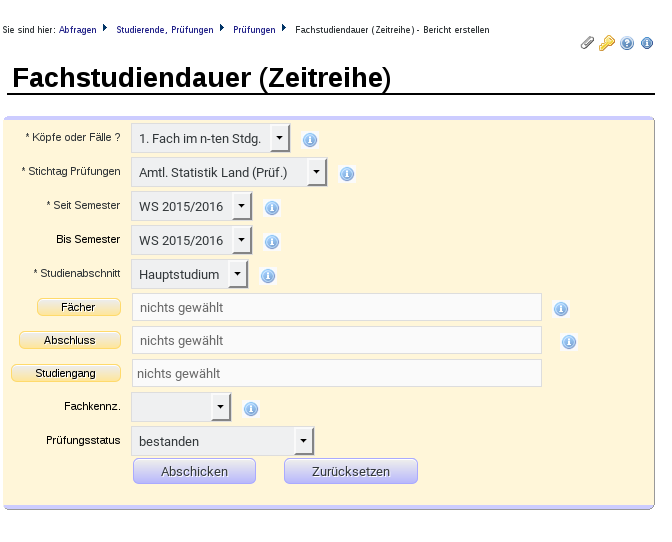
Task: Show info for Köpfe oder Fälle
Action: coord(310,140)
